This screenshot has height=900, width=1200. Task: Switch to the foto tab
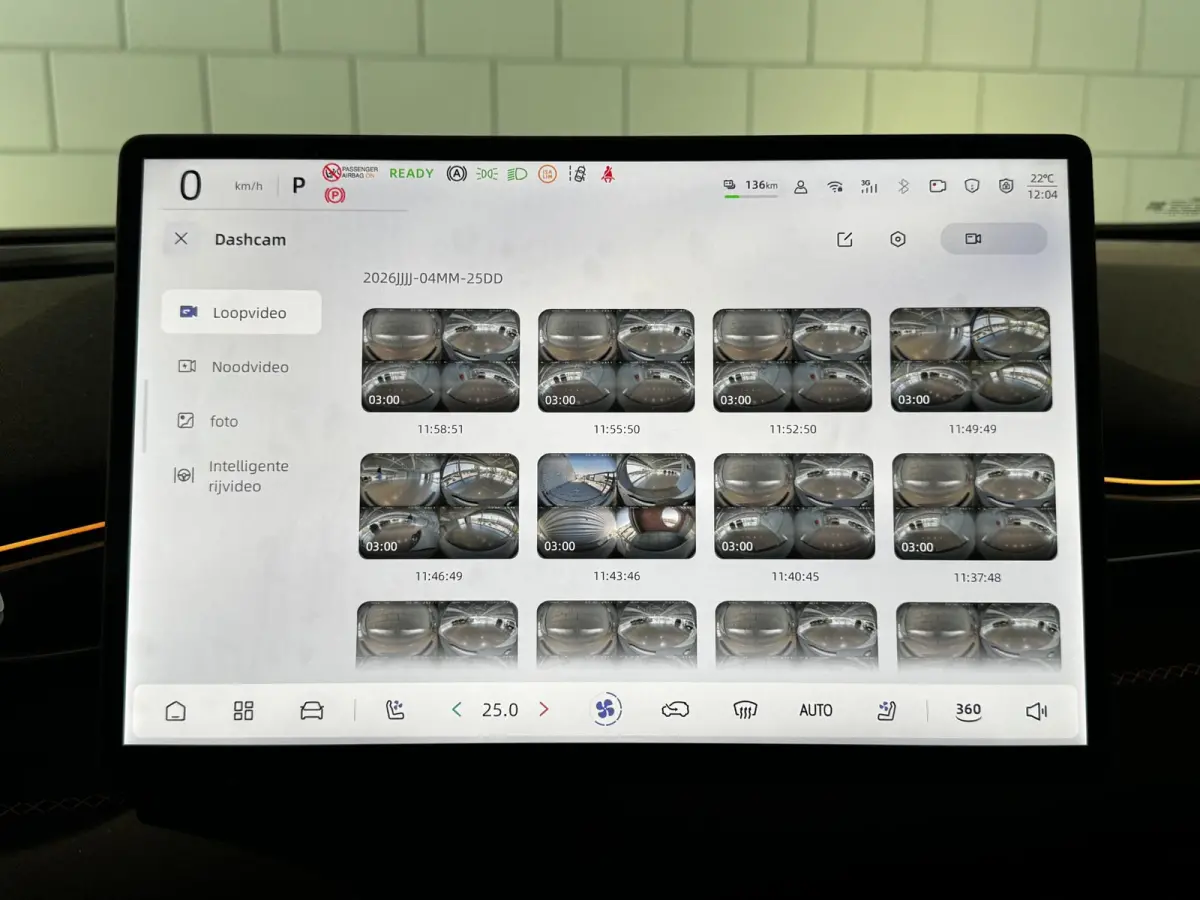click(x=241, y=421)
